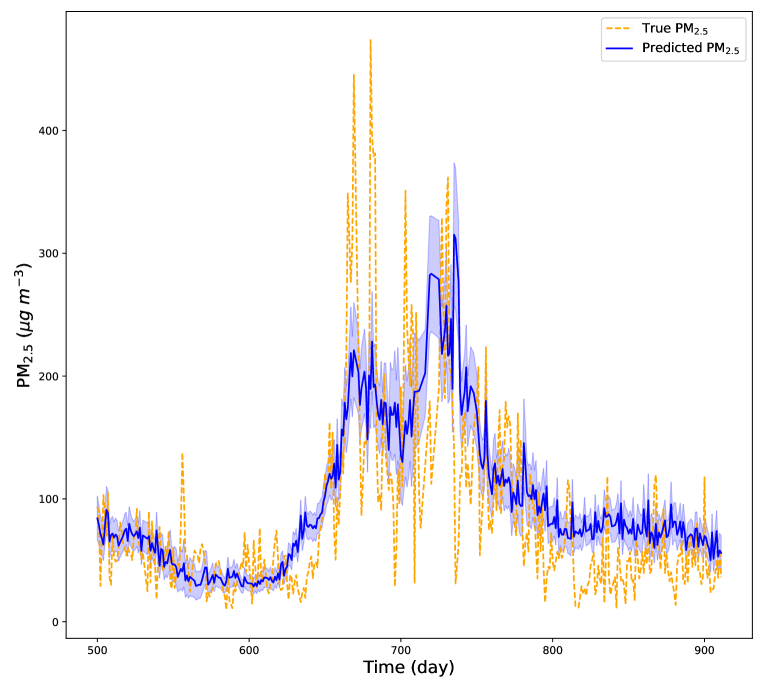
Task: Click the blue predicted peak near 315
Action: tap(455, 235)
